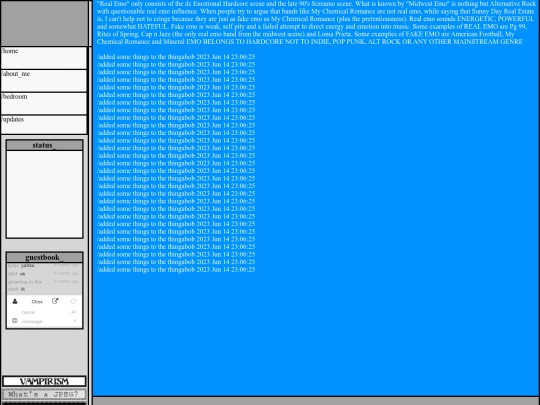
Task: Click the VAMPIRISM badge button
Action: [44, 381]
